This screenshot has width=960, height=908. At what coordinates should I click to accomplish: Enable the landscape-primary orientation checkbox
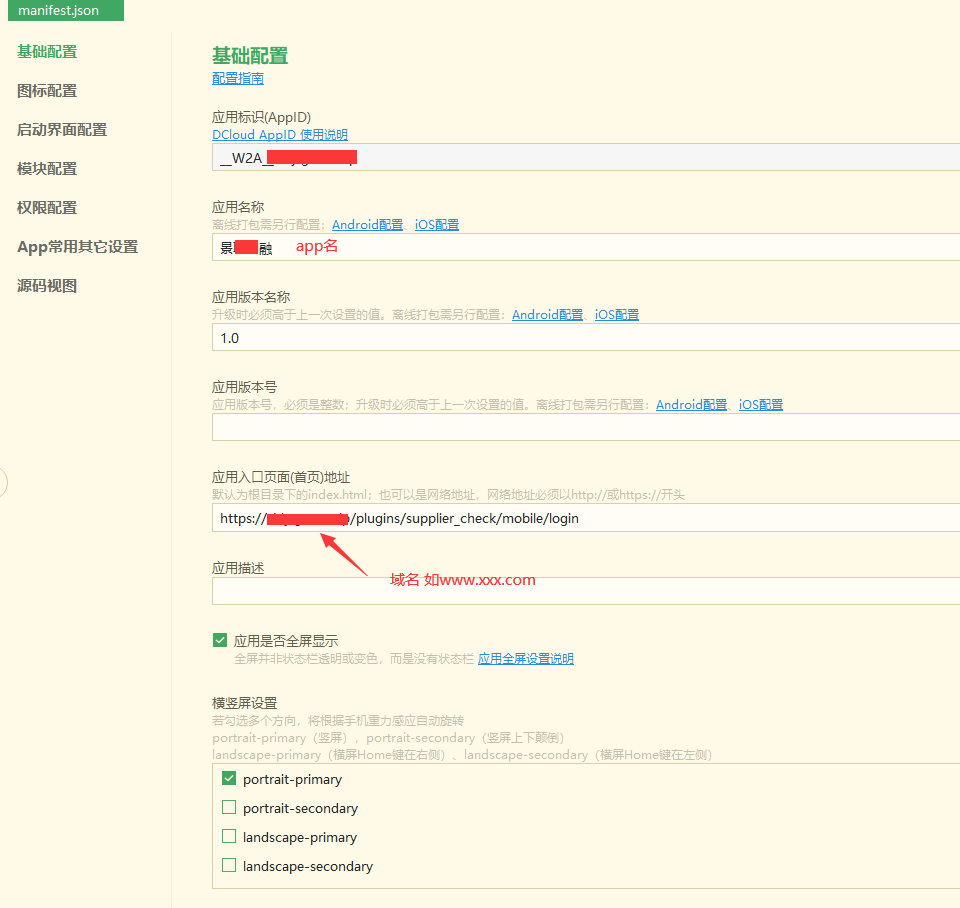click(x=229, y=837)
